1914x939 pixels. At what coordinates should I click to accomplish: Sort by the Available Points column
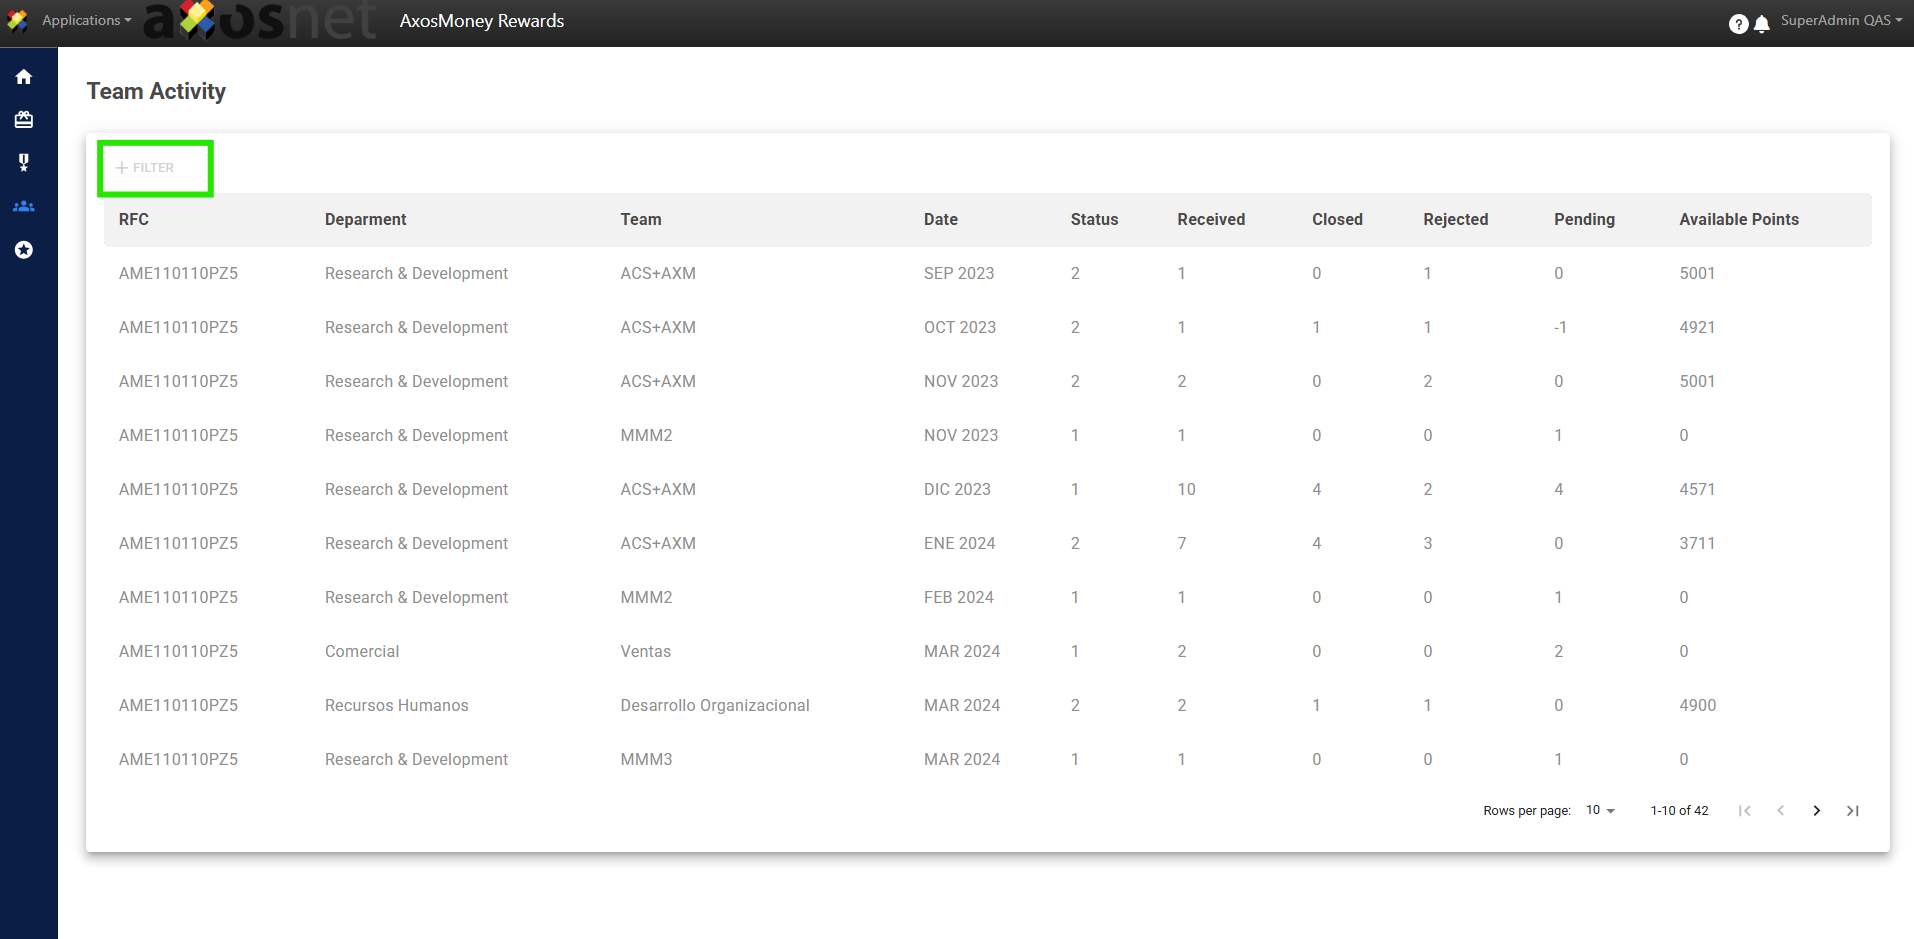click(1738, 220)
